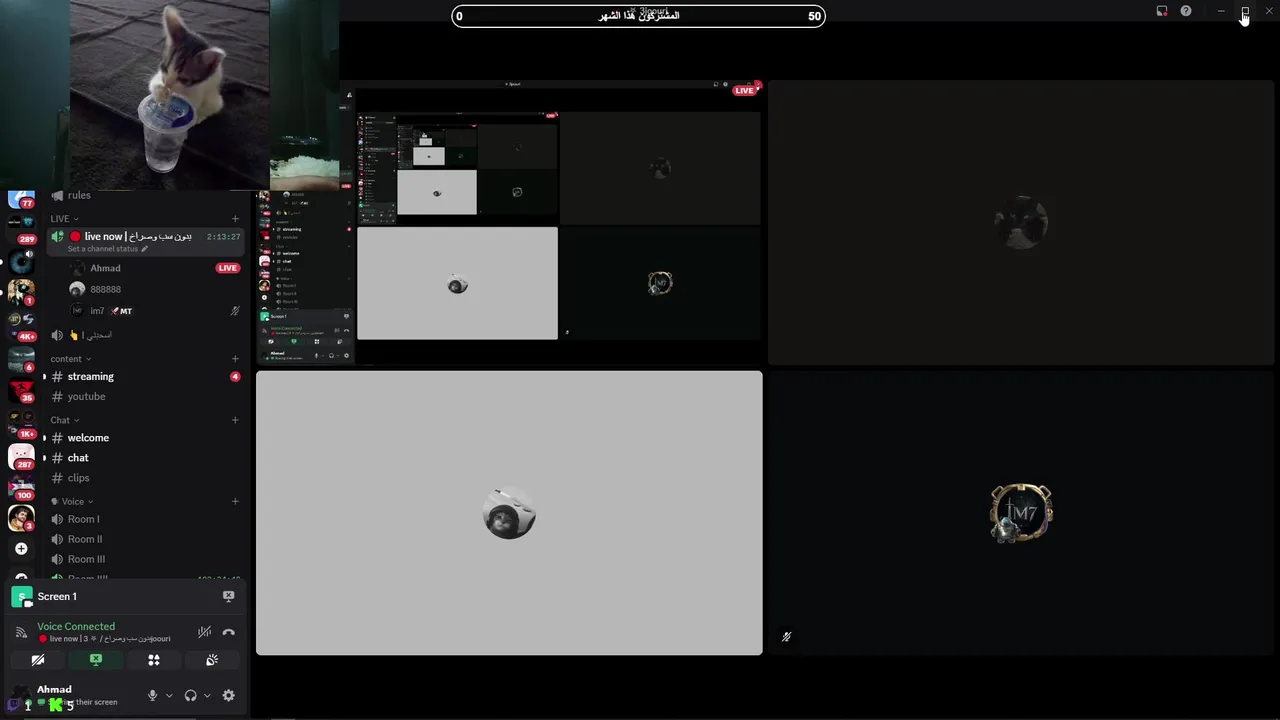
Task: Click Set a channel status link
Action: point(107,249)
